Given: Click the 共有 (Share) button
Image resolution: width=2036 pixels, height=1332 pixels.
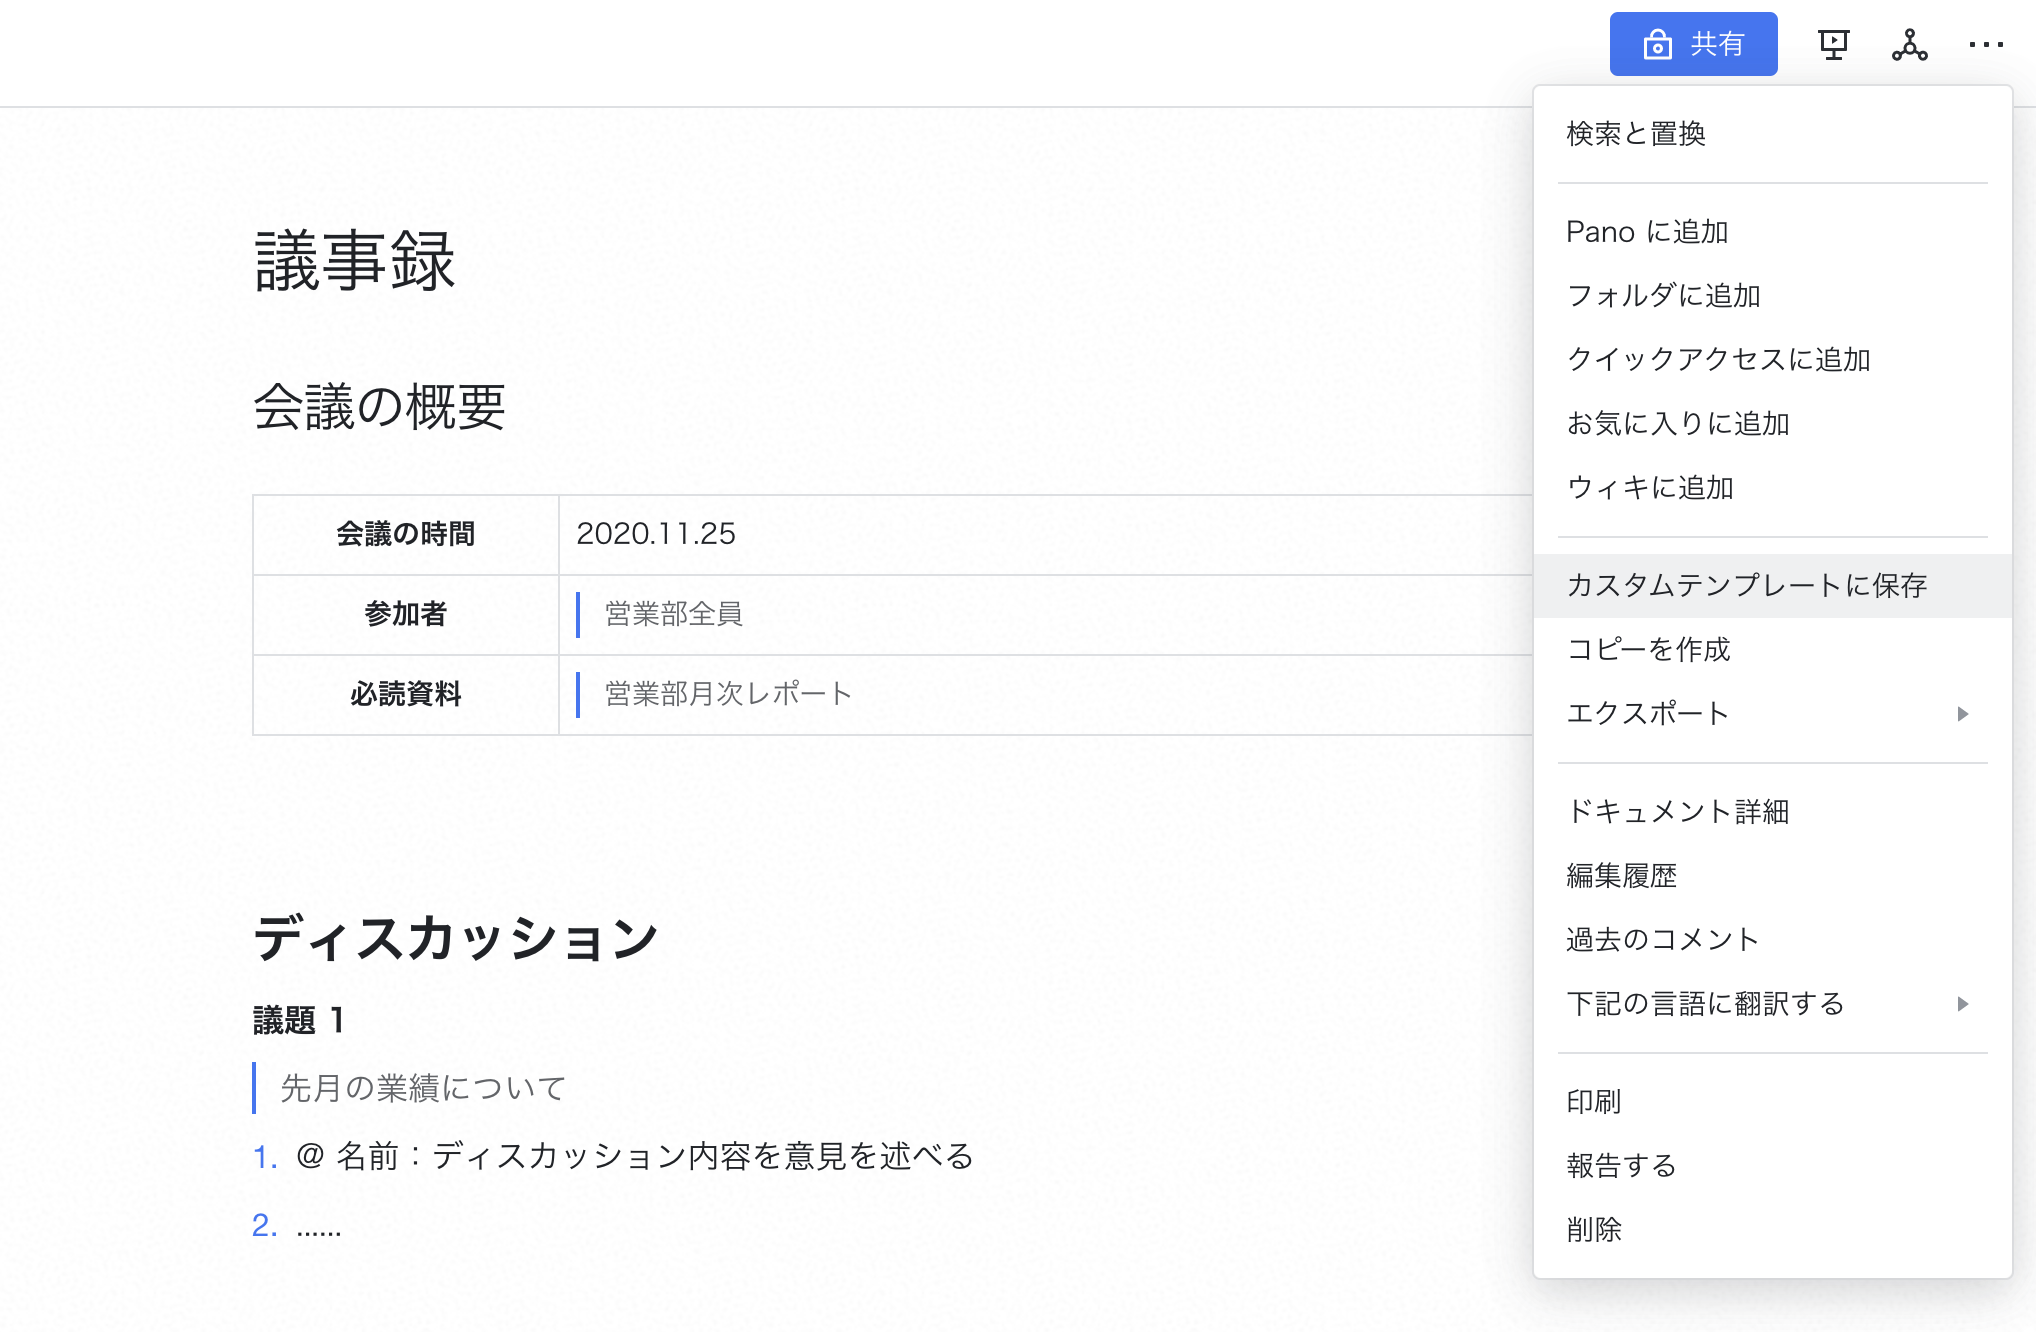Looking at the screenshot, I should [1691, 45].
